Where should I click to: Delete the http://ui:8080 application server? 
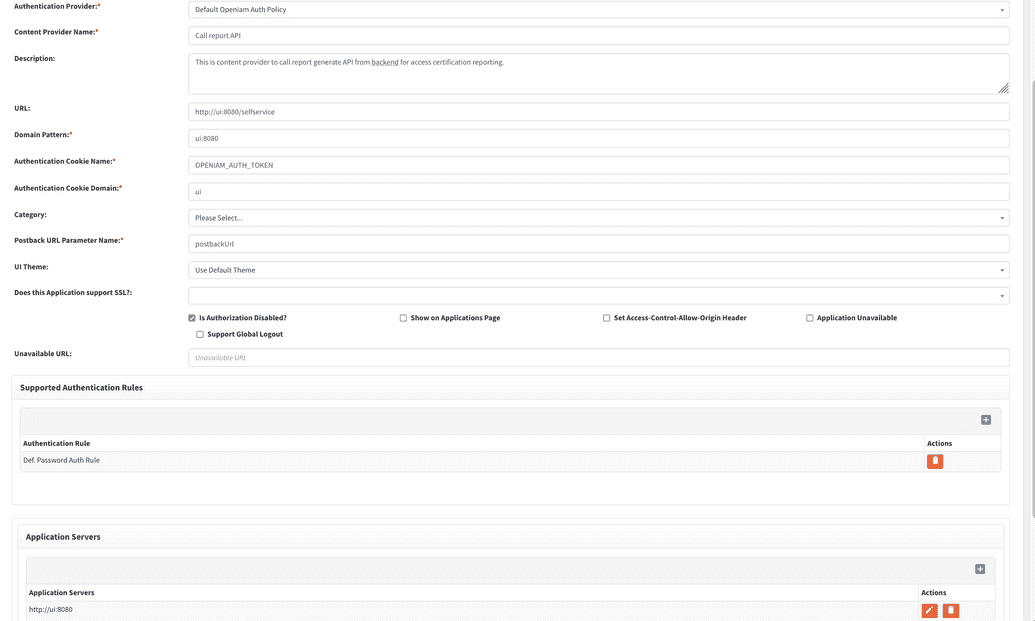[x=950, y=609]
